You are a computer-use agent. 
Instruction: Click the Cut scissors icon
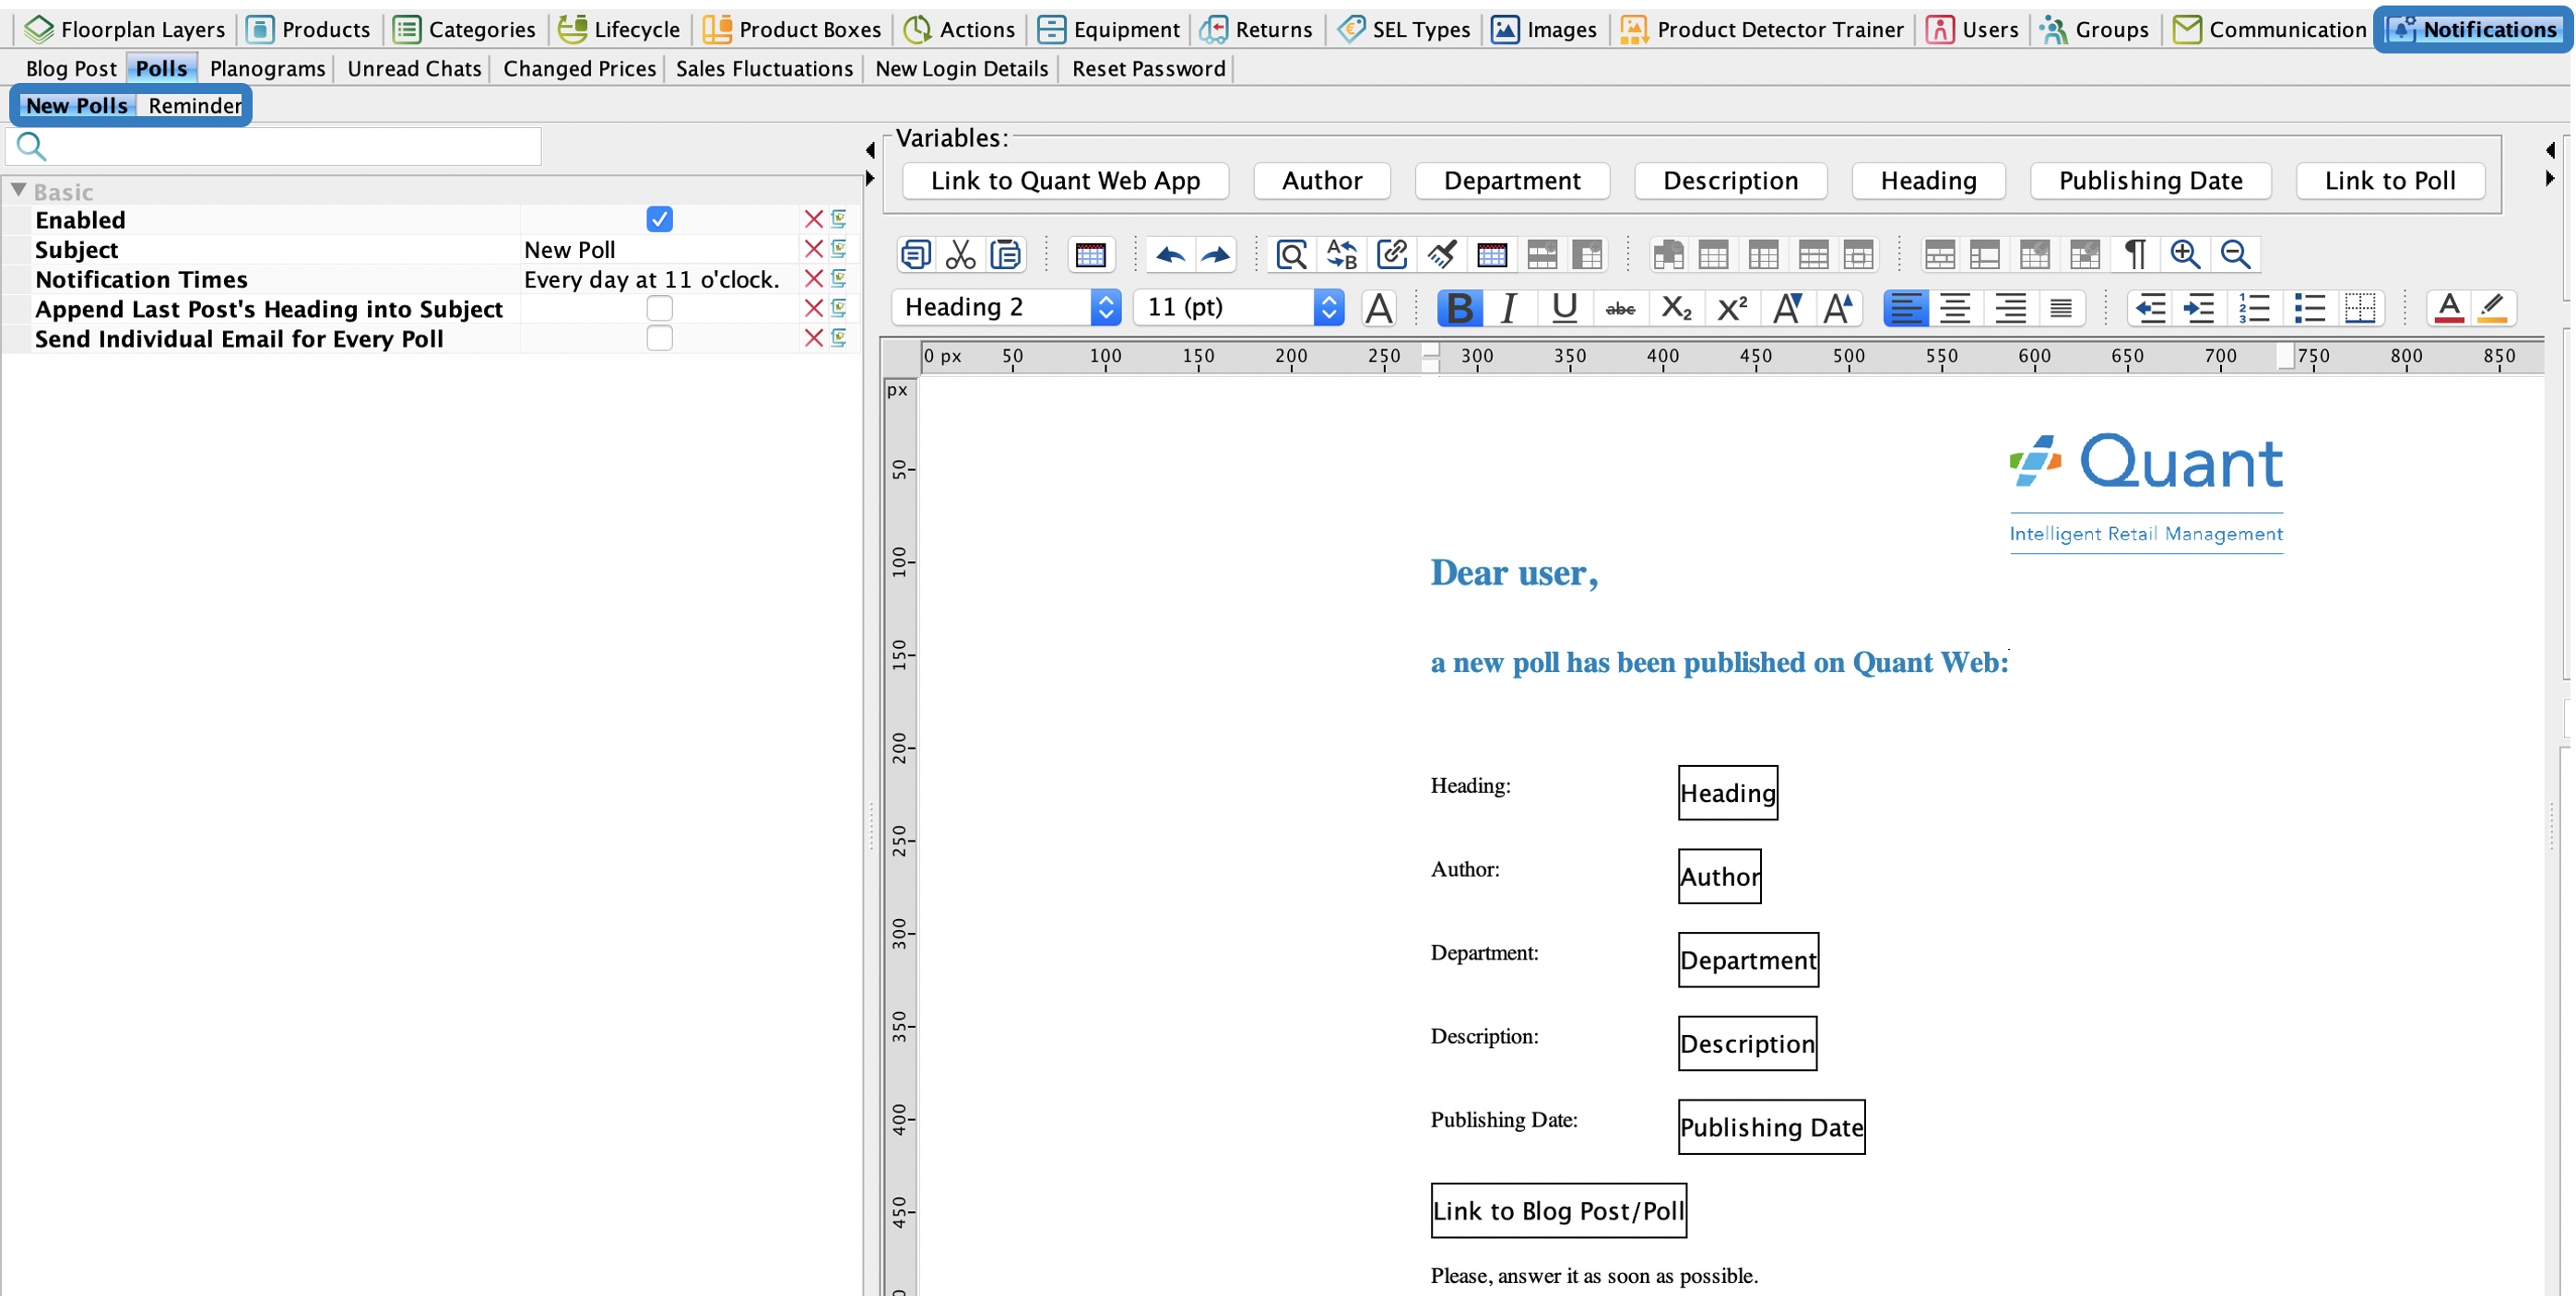960,254
